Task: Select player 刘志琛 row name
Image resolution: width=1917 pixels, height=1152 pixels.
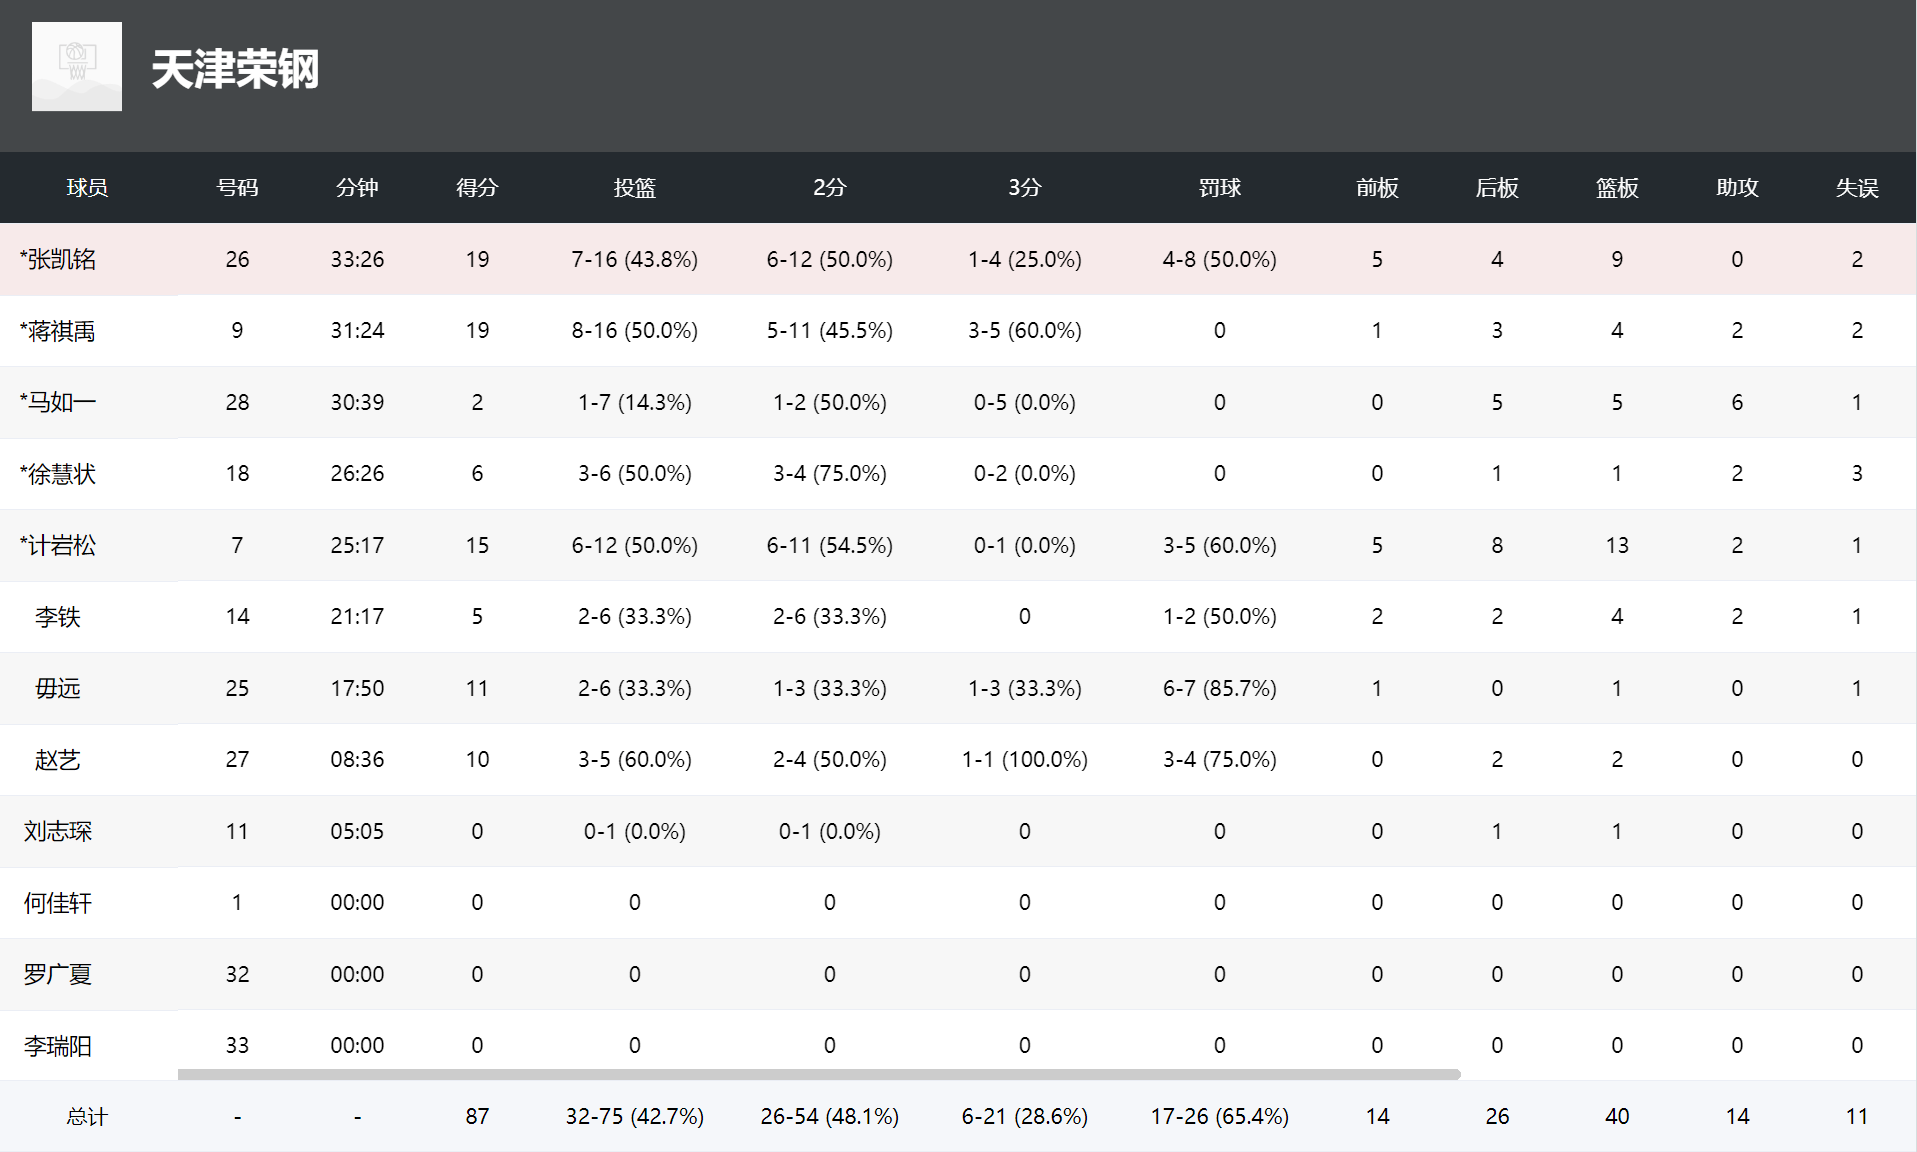Action: pyautogui.click(x=58, y=832)
